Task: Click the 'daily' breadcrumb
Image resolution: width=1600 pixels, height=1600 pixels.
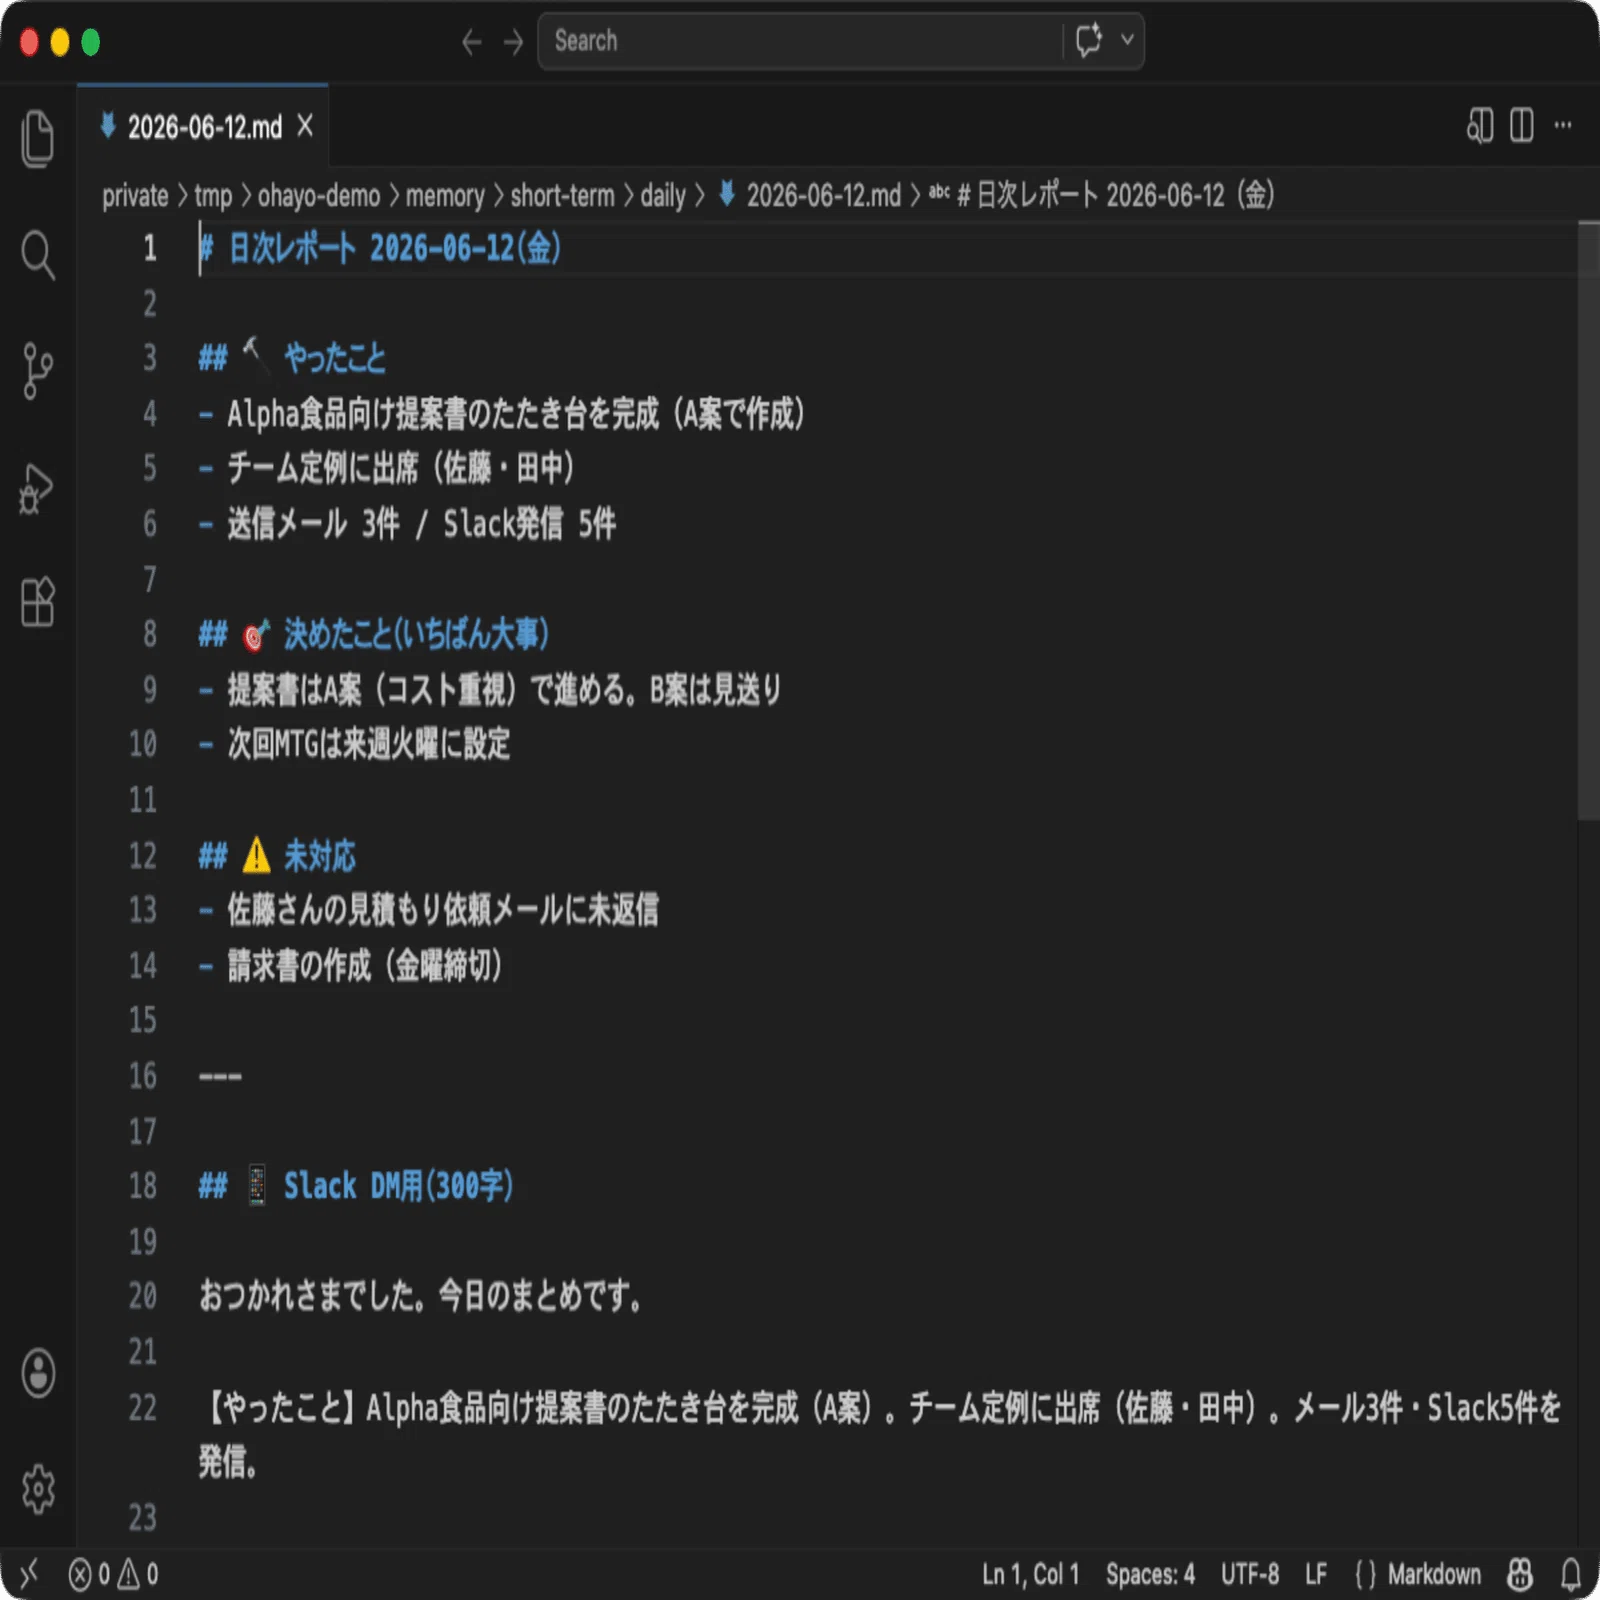Action: [x=663, y=195]
